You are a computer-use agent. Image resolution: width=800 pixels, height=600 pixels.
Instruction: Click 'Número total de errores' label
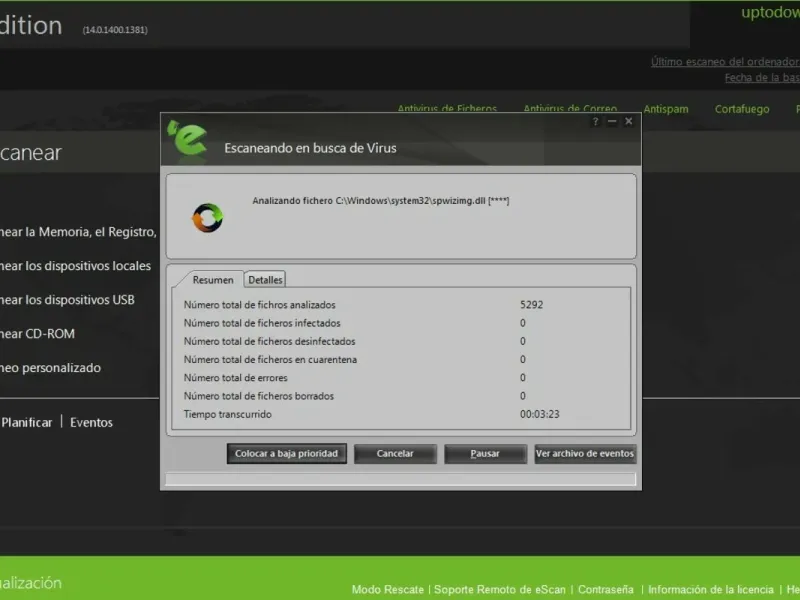pyautogui.click(x=236, y=378)
